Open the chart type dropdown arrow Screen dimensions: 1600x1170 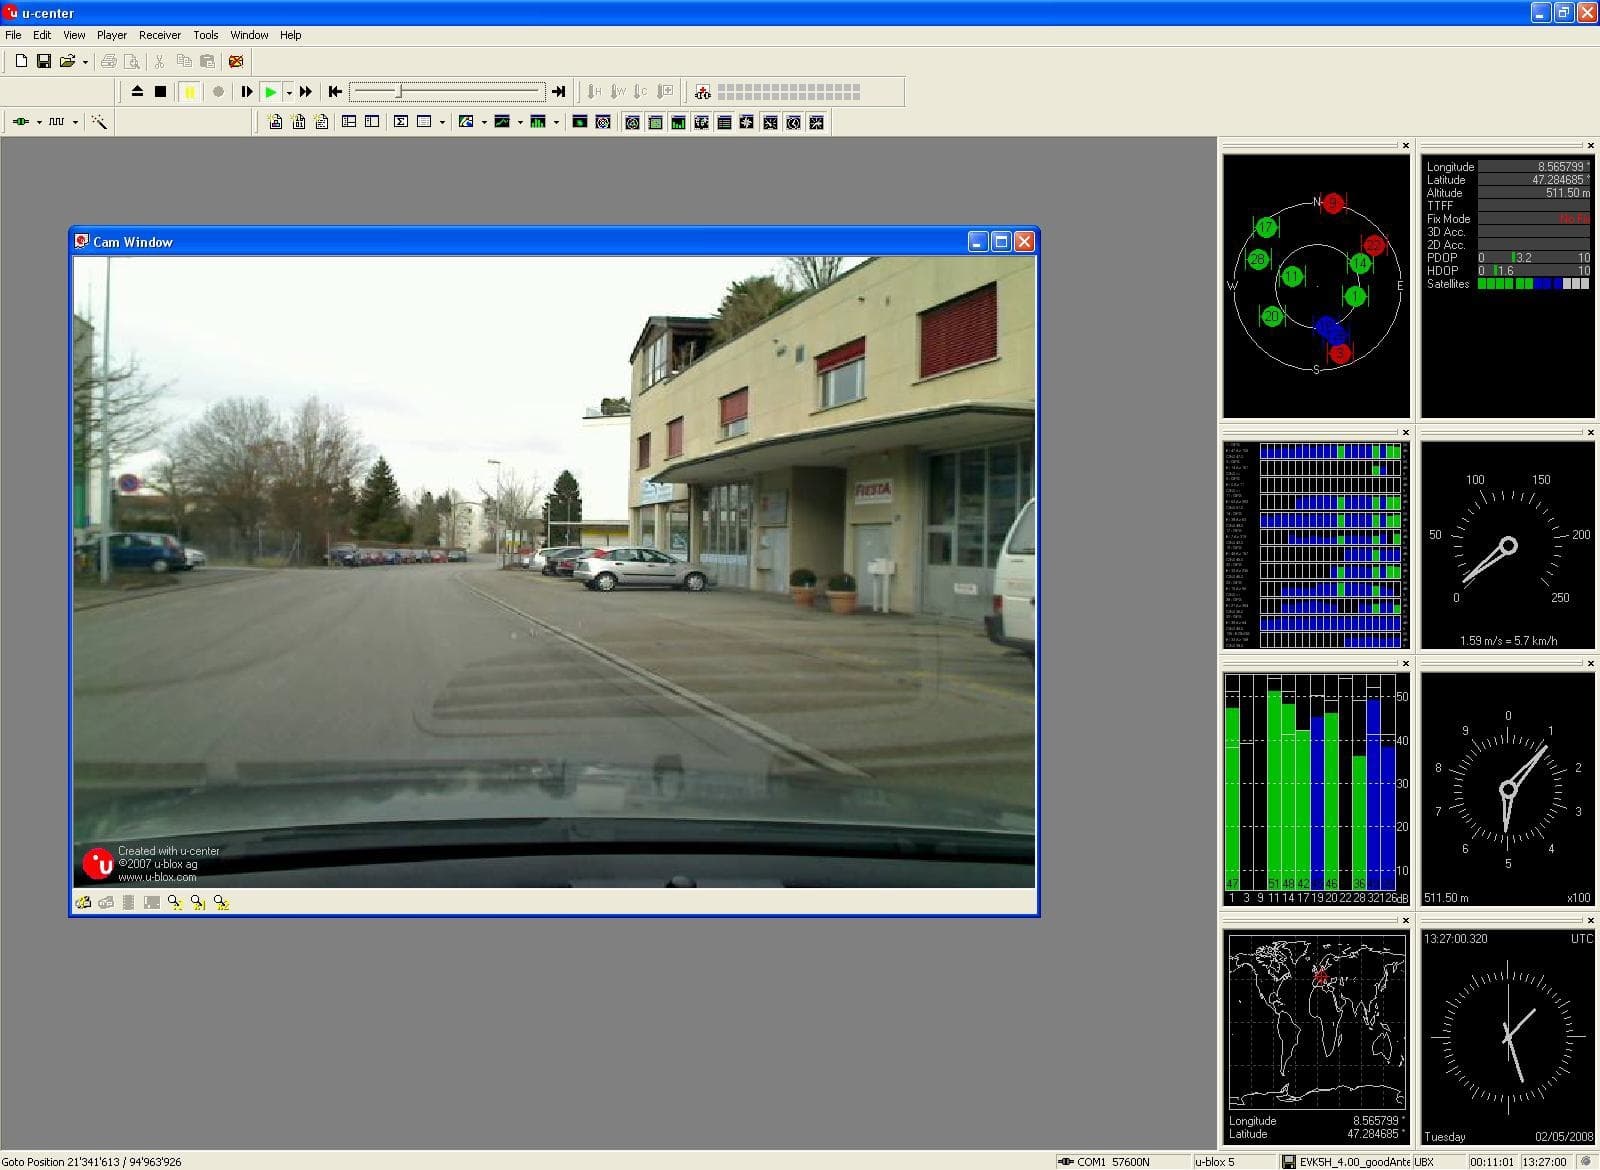click(519, 122)
